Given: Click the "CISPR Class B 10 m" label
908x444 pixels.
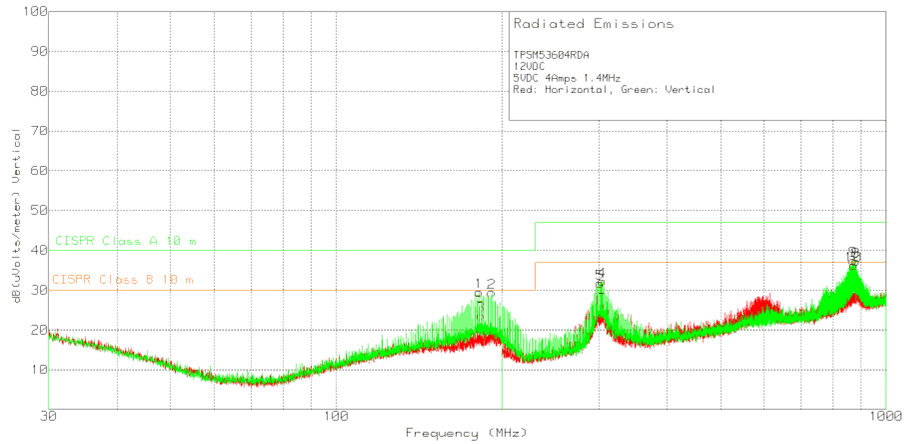Looking at the screenshot, I should click(x=123, y=280).
